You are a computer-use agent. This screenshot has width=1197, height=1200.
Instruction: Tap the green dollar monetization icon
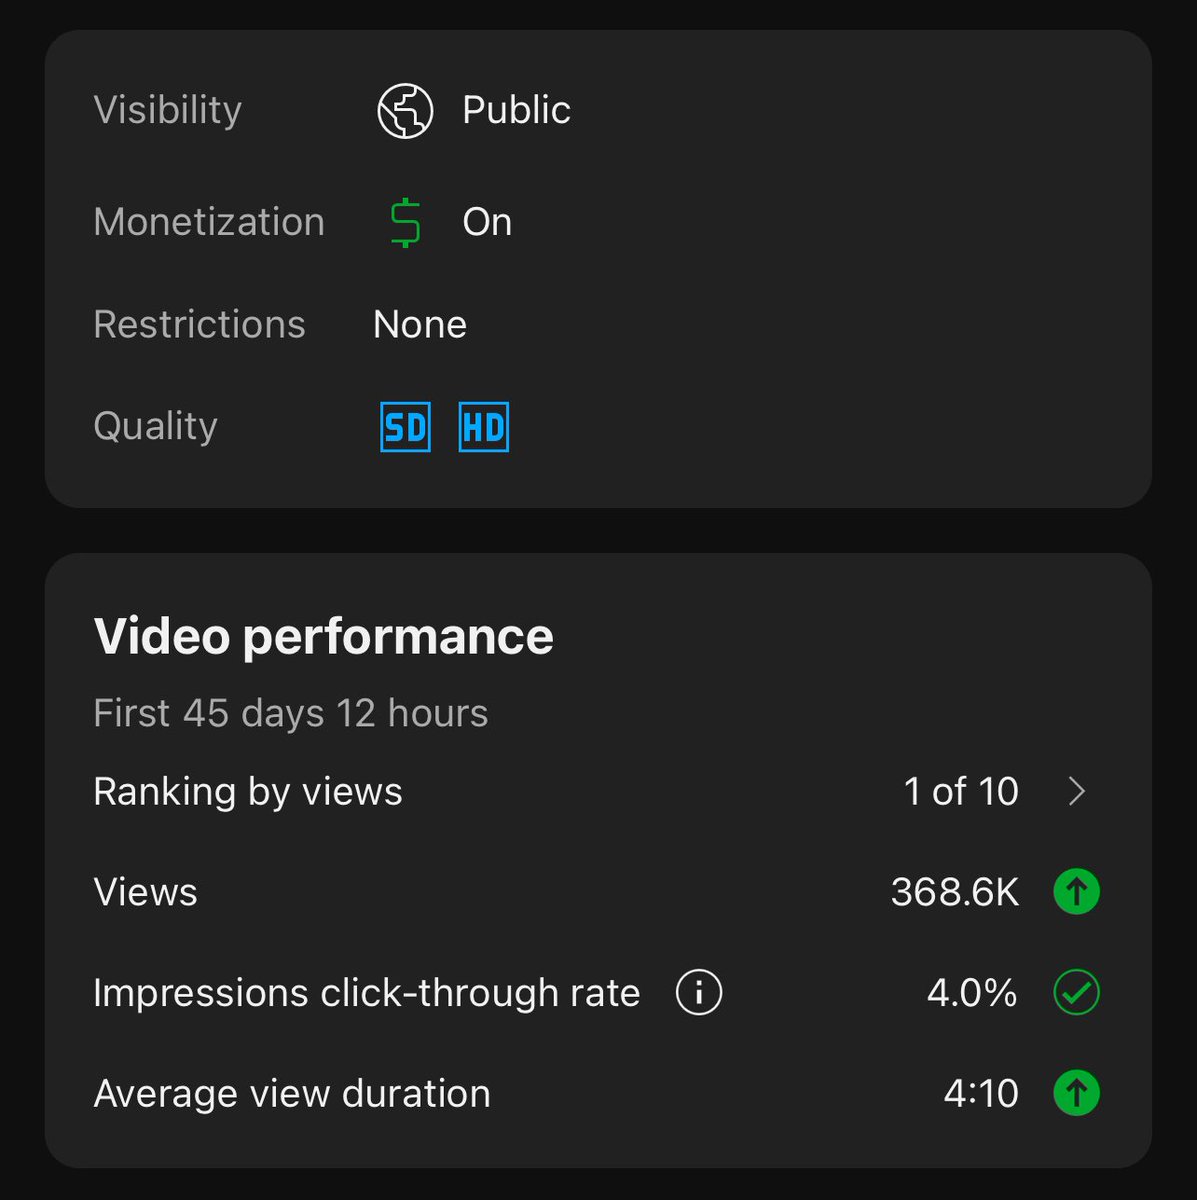[x=405, y=222]
